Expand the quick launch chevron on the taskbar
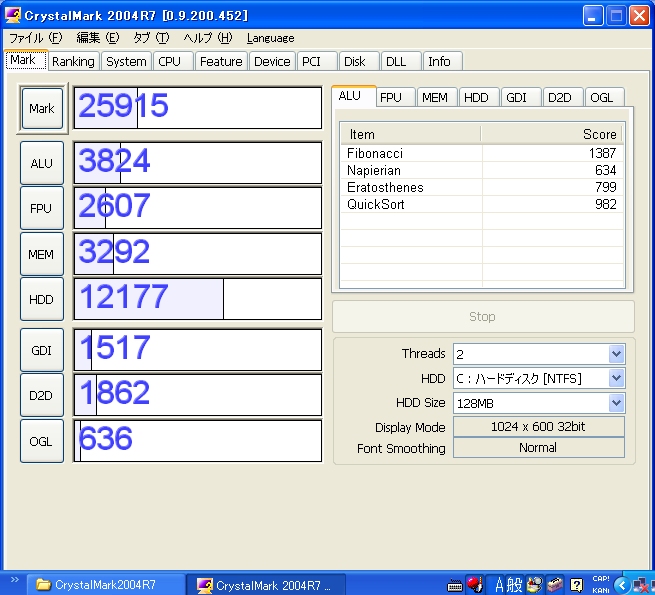Screen dimensions: 655x595 (15, 580)
